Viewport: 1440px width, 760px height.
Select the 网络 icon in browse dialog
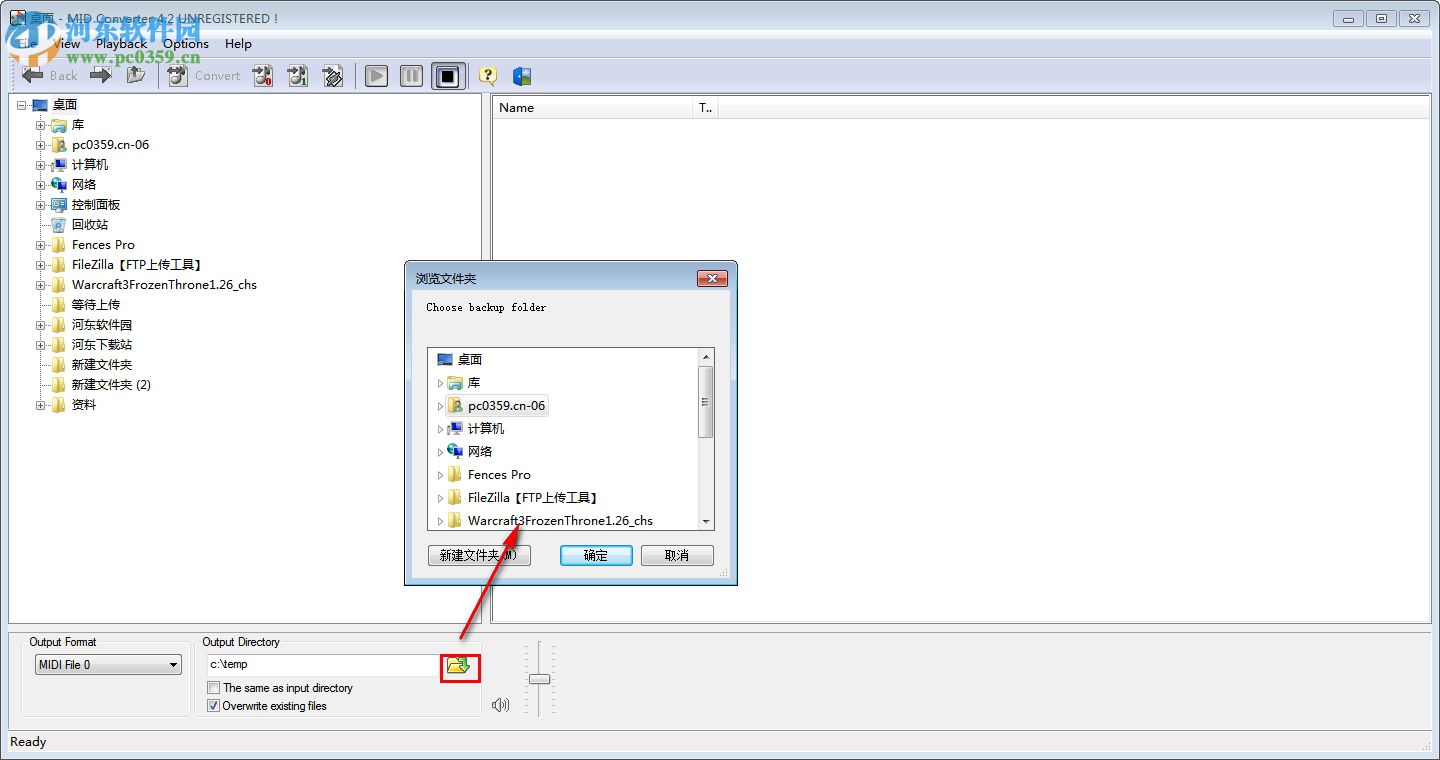pyautogui.click(x=455, y=452)
